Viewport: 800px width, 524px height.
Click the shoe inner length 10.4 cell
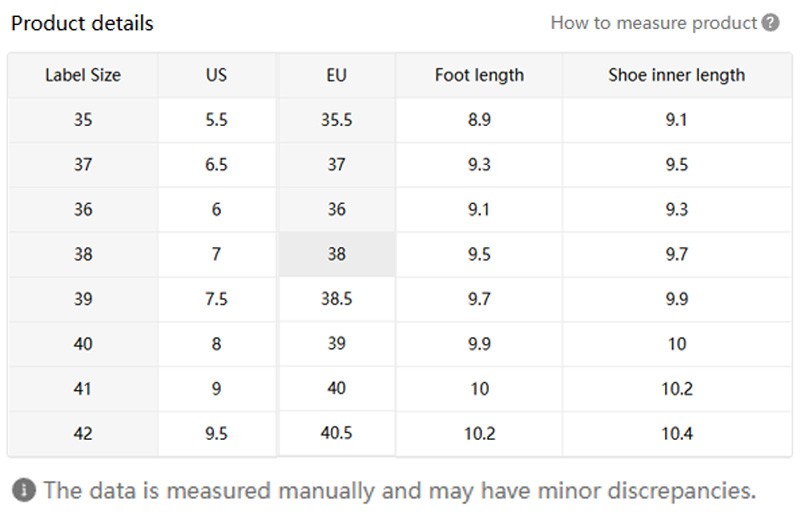[676, 434]
